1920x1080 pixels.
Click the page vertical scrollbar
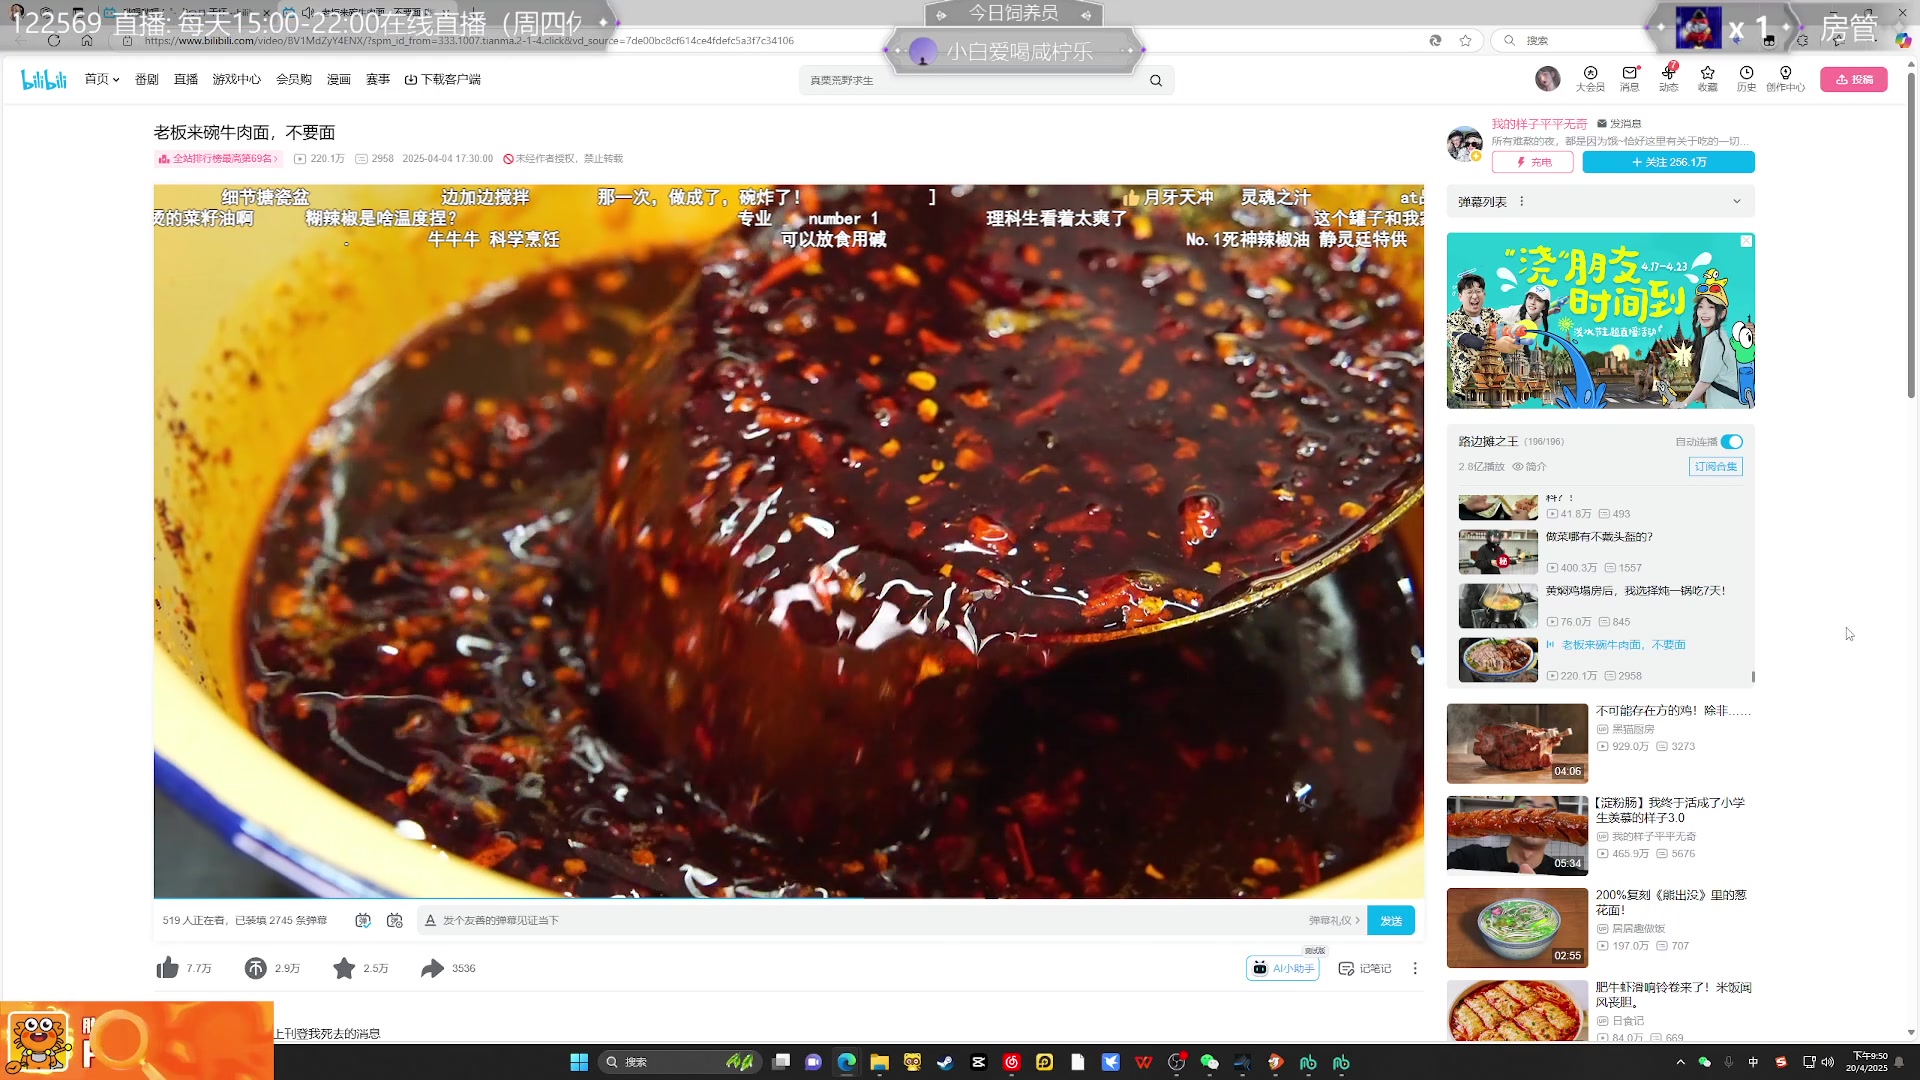[1911, 235]
